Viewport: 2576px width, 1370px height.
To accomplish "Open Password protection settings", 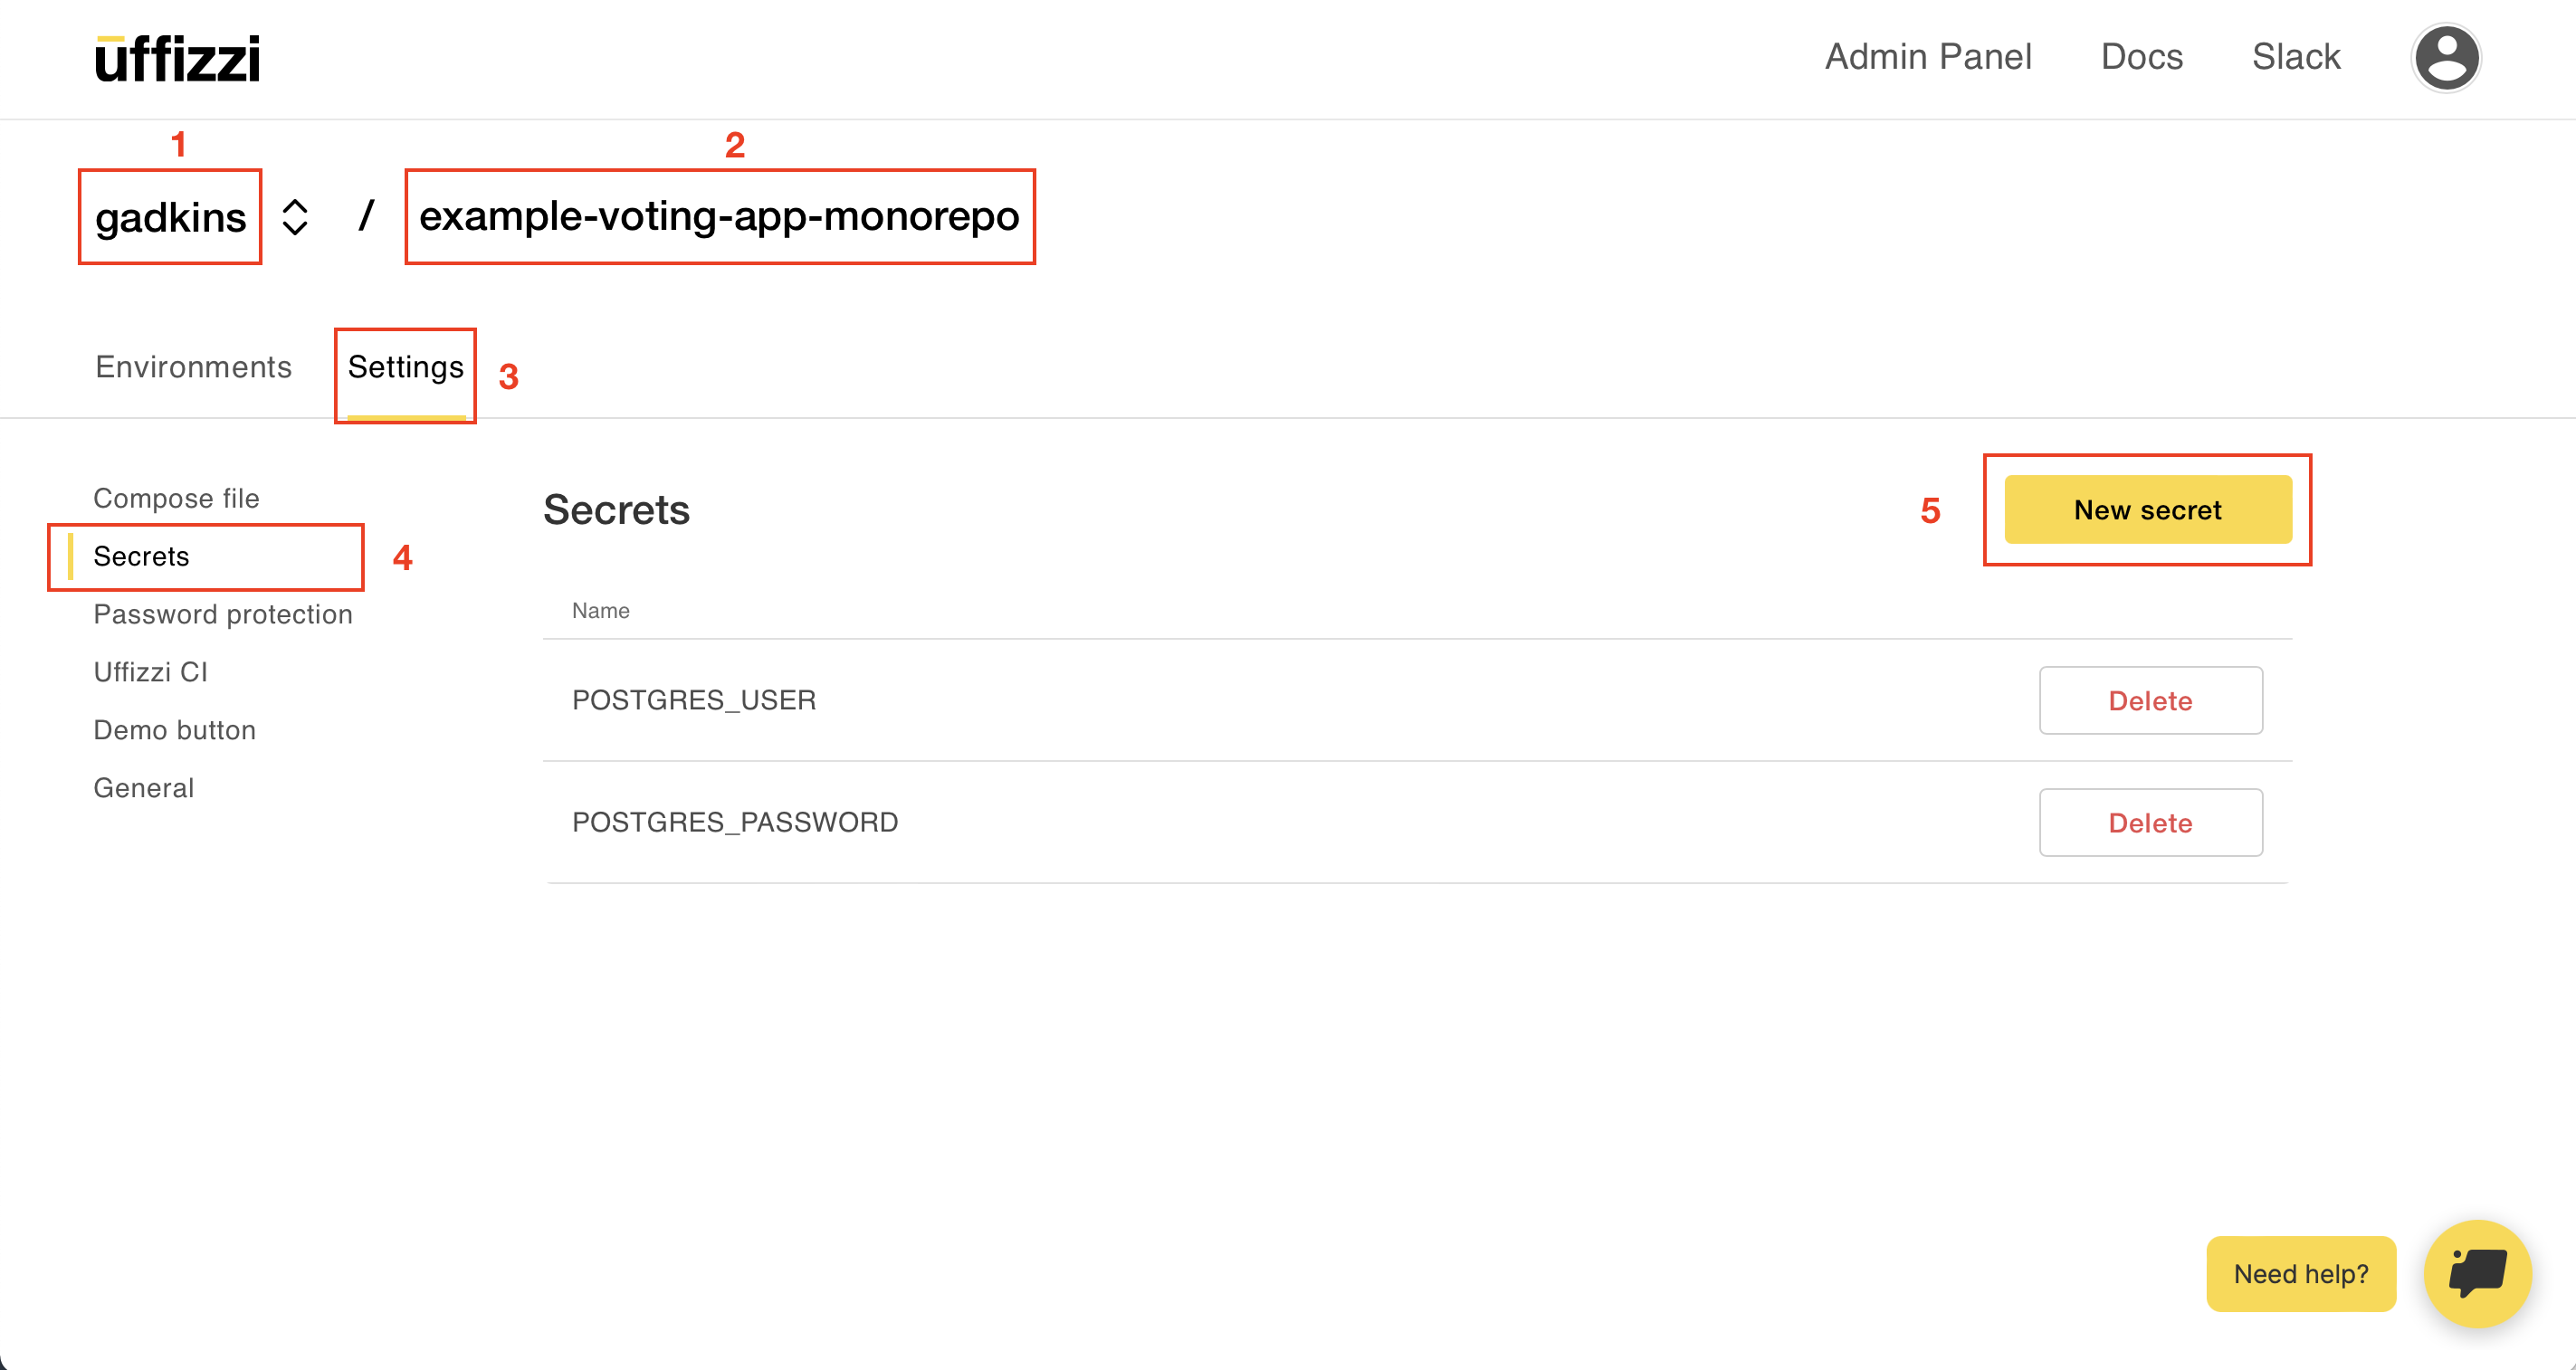I will (223, 614).
